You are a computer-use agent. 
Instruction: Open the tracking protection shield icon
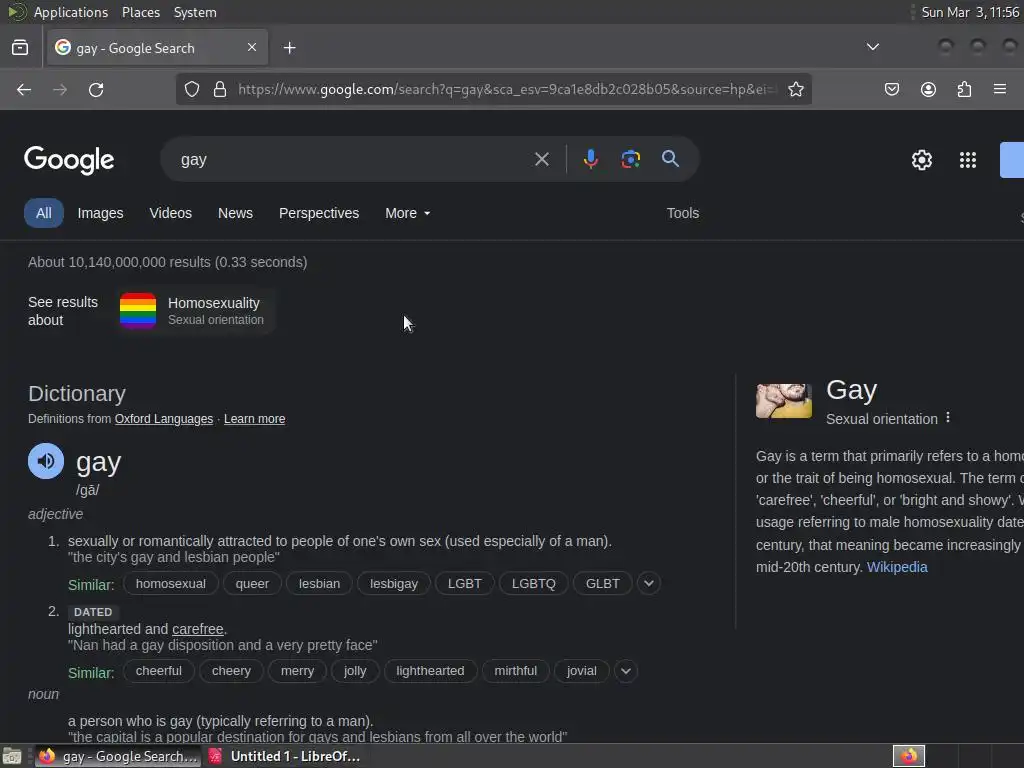191,89
